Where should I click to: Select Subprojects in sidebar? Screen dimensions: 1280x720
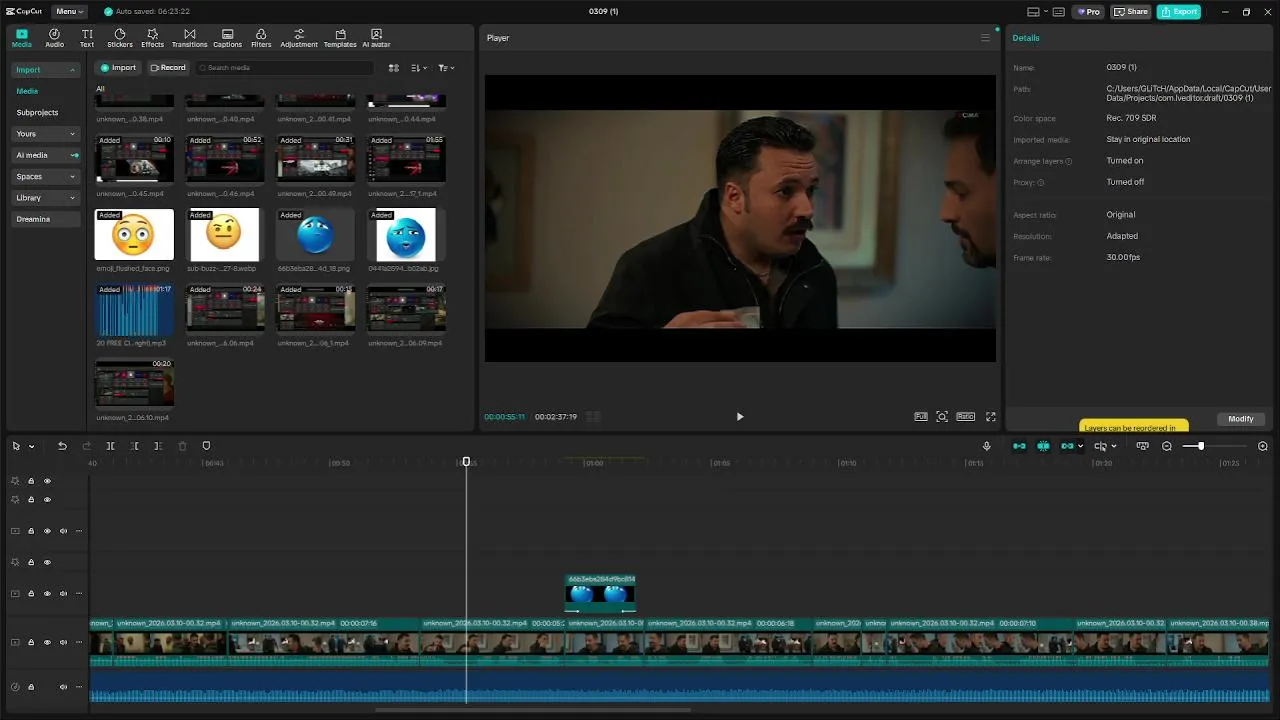point(37,113)
